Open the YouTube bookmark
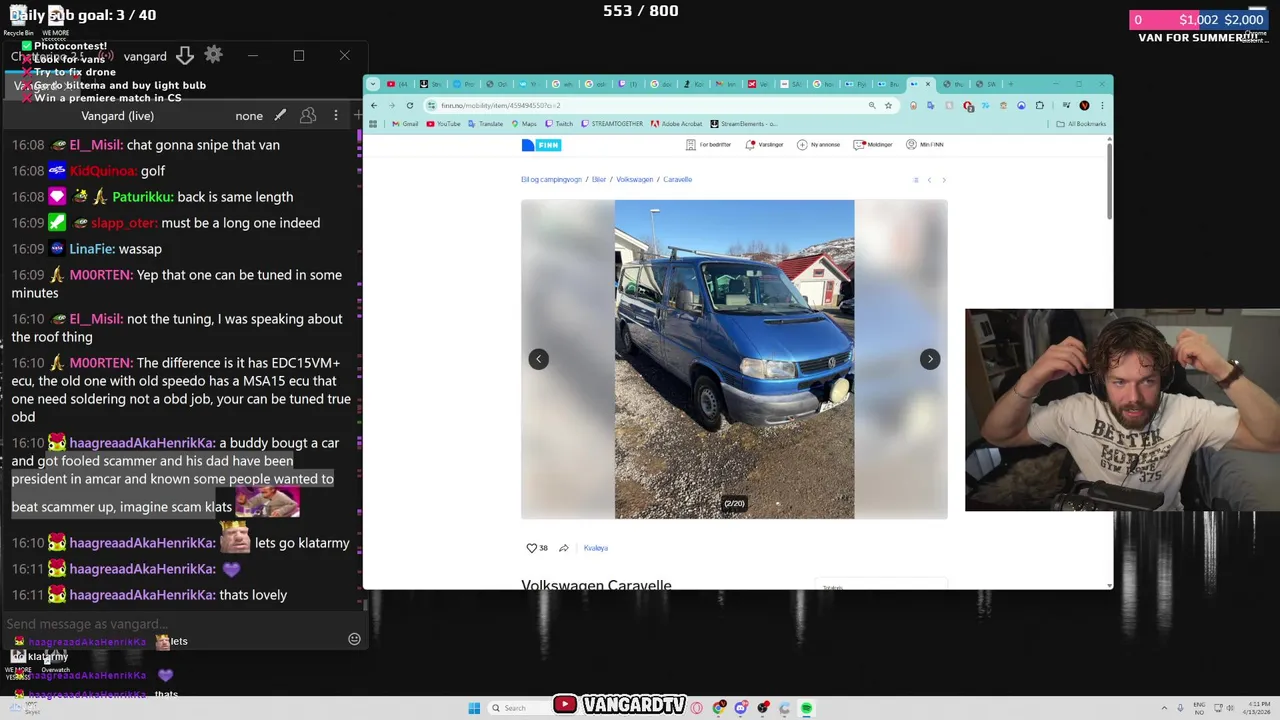 coord(443,124)
